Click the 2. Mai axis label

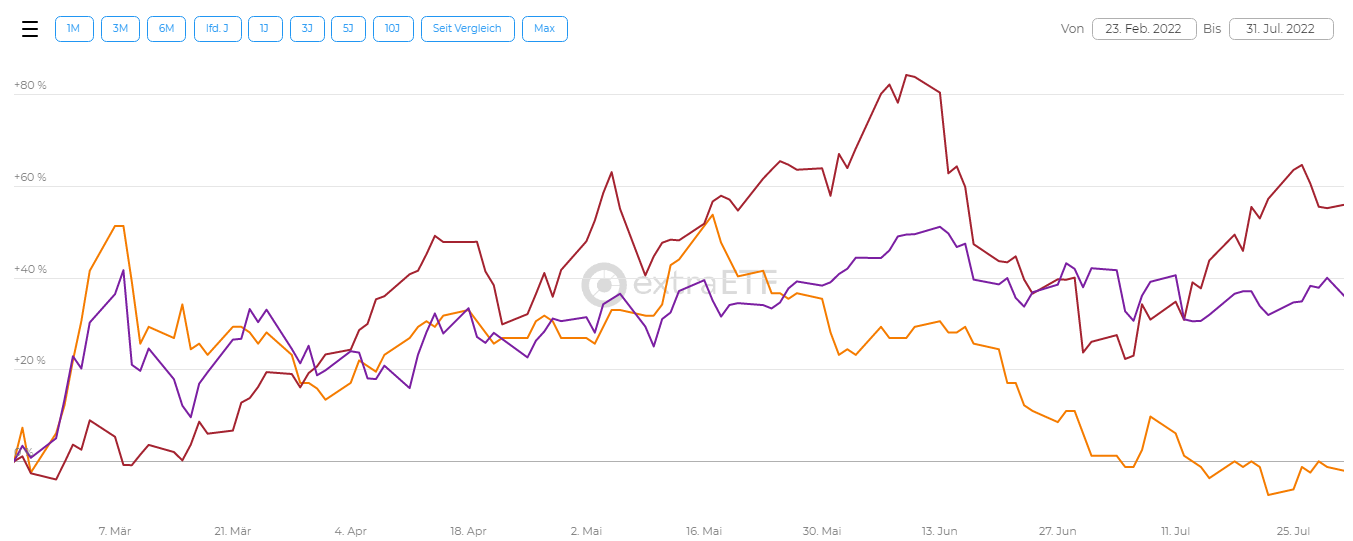coord(586,531)
